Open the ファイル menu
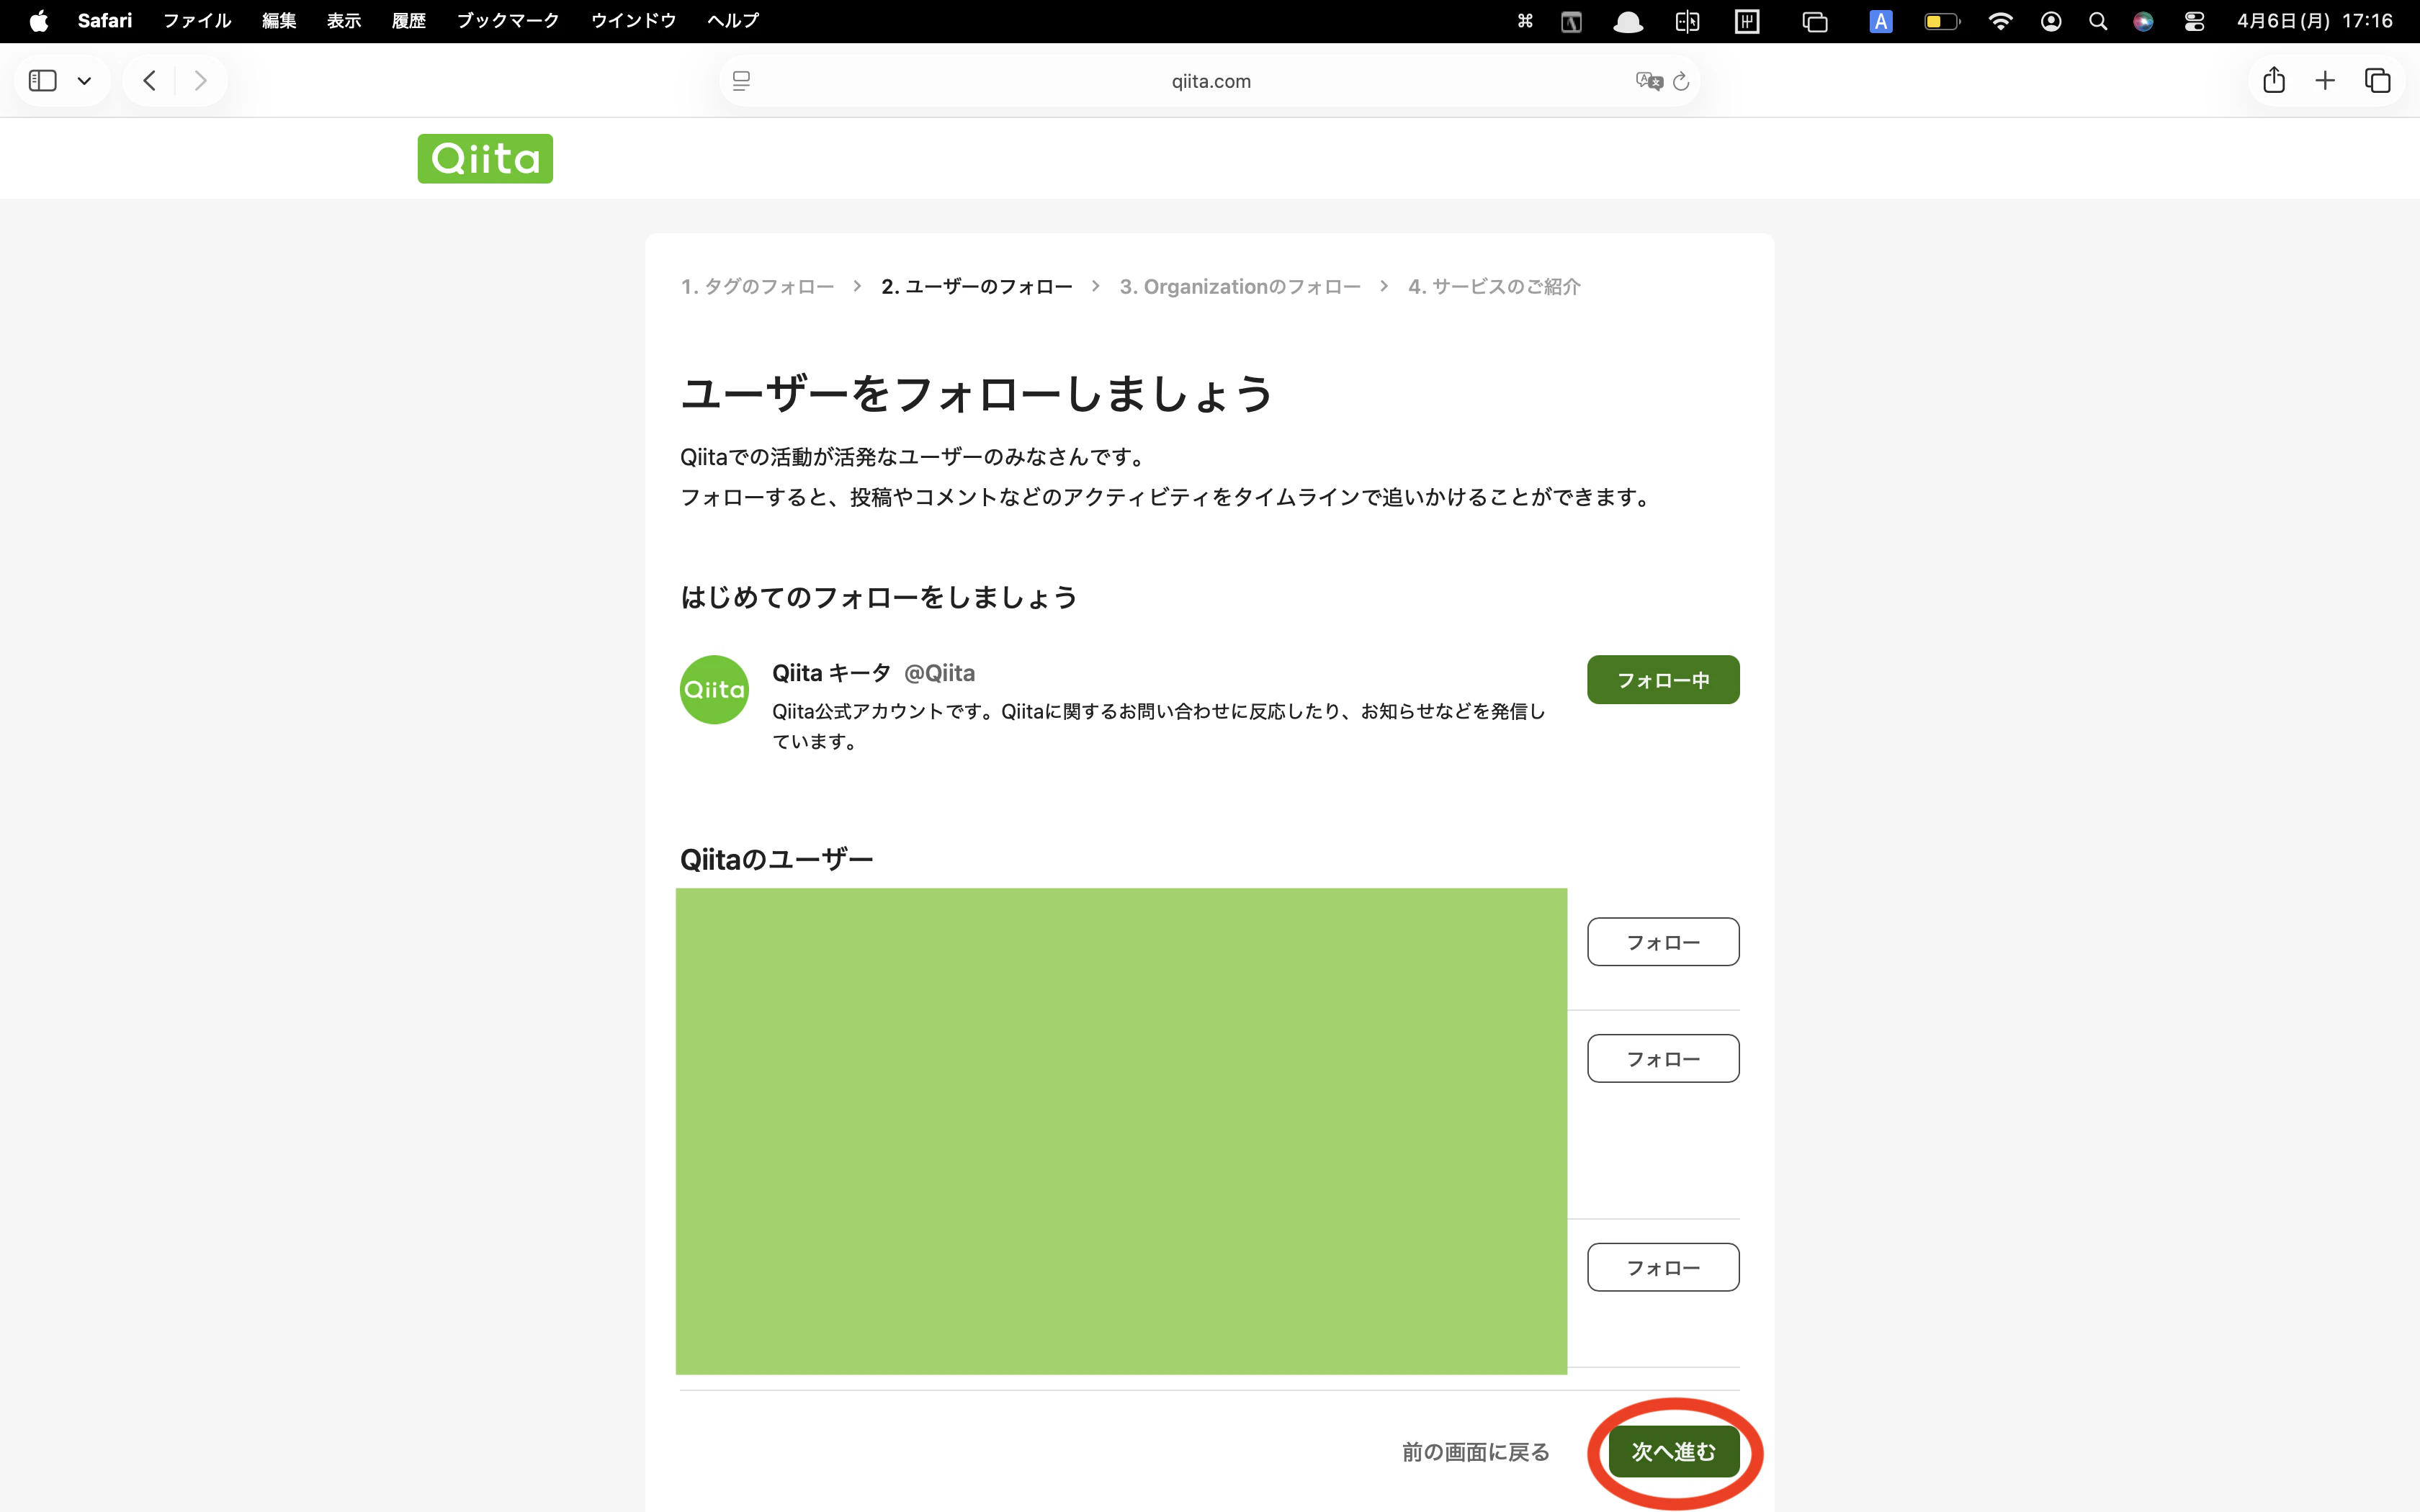2420x1512 pixels. coord(197,21)
